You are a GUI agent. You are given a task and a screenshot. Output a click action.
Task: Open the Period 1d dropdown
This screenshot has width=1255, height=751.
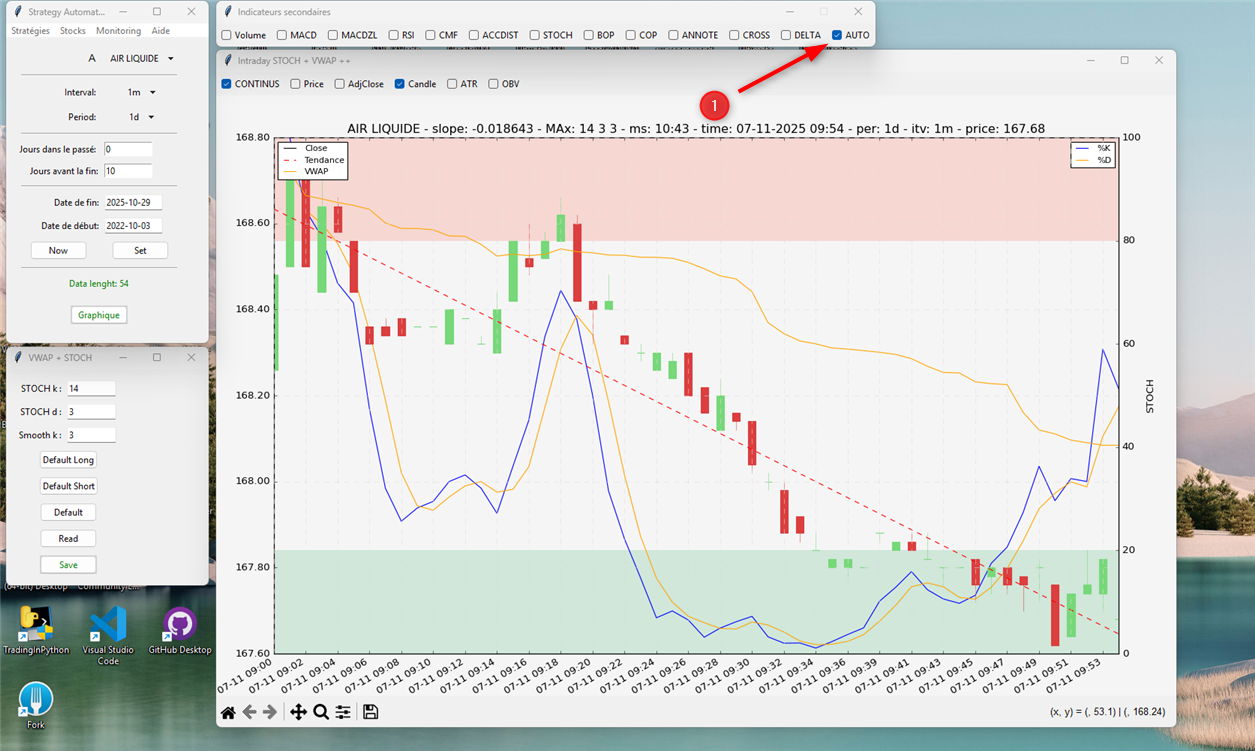(141, 117)
